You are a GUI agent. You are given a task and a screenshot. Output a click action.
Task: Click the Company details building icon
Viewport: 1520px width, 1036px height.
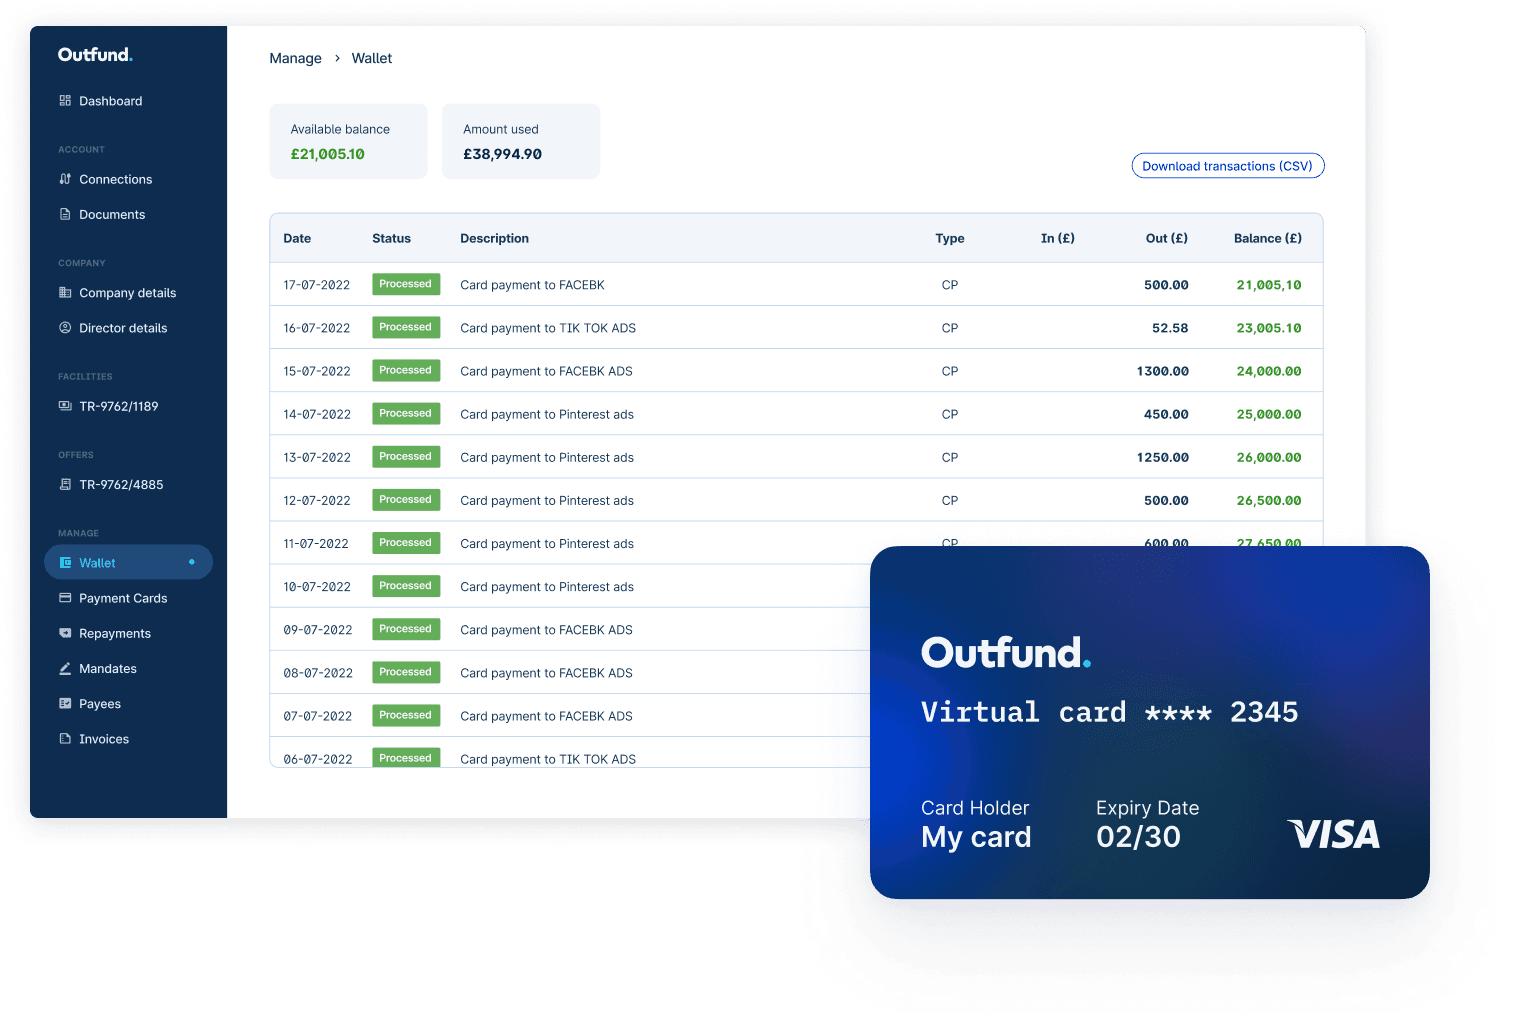(x=65, y=293)
